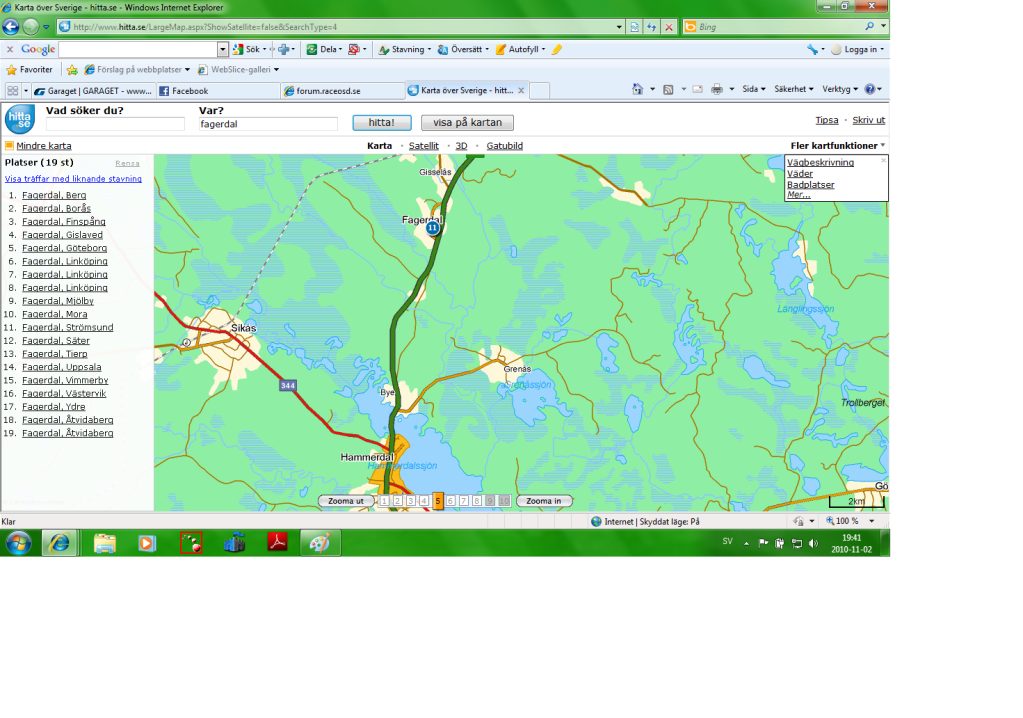Switch map view to Satellit
The width and height of the screenshot is (1023, 718).
pyautogui.click(x=423, y=146)
